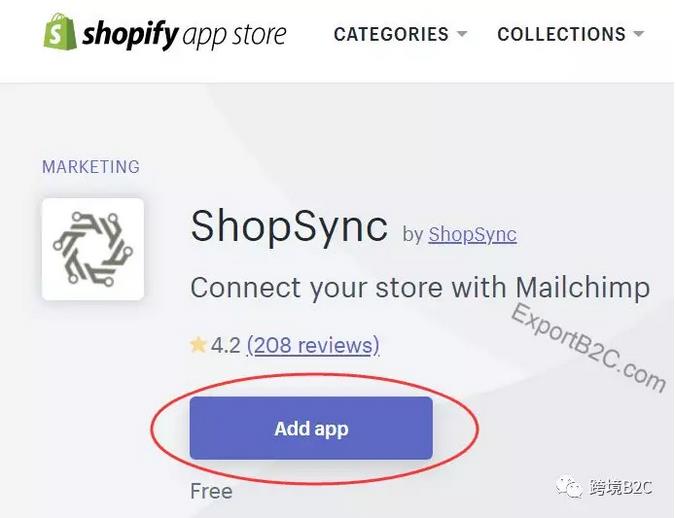The width and height of the screenshot is (676, 518).
Task: Open the ShopSync developer link
Action: pos(473,234)
